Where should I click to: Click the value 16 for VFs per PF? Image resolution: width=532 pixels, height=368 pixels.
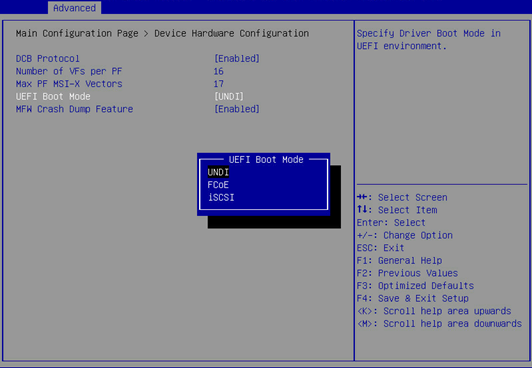(x=218, y=71)
